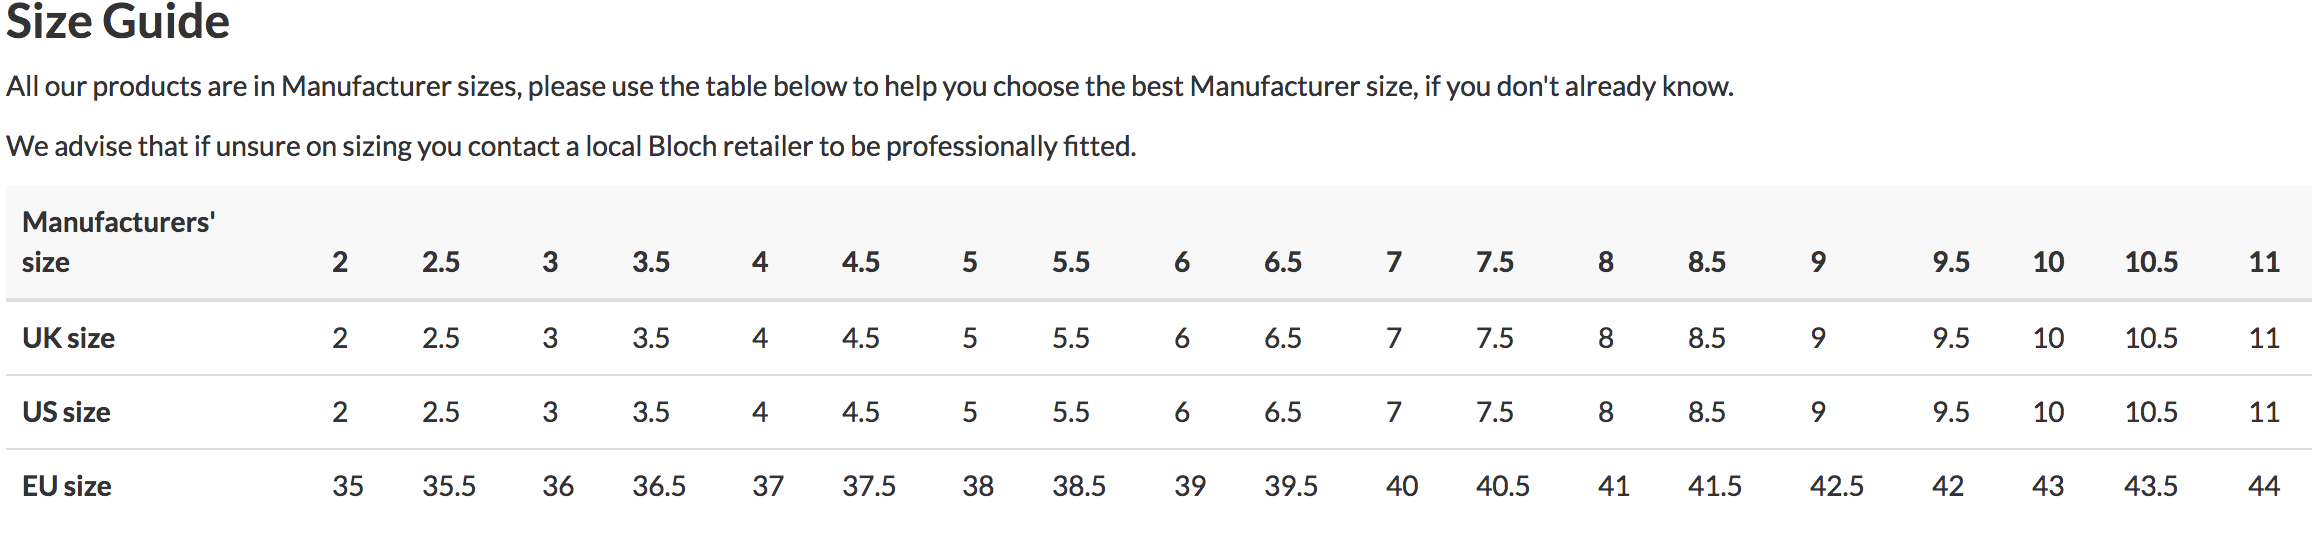Select EU size 36.5 cell
The image size is (2312, 542).
pos(658,486)
